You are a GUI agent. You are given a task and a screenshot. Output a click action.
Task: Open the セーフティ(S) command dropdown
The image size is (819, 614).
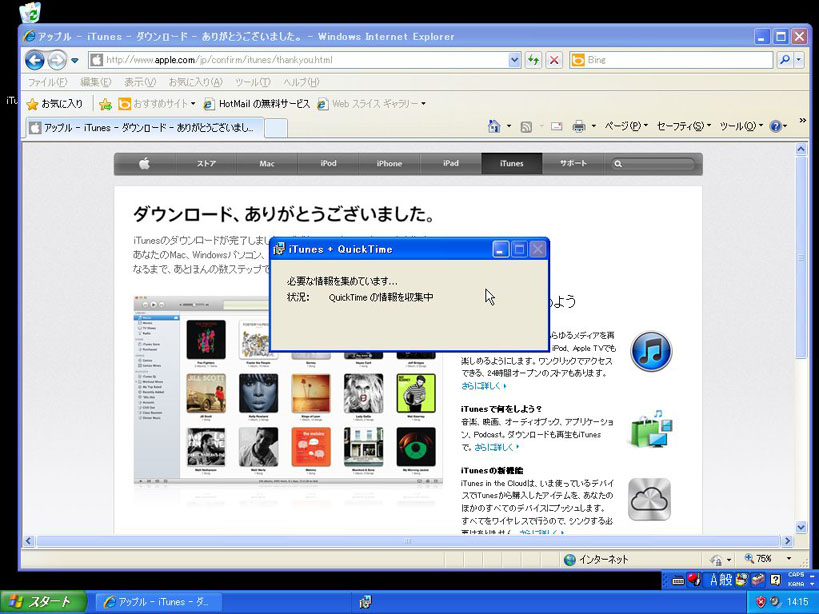tap(683, 126)
